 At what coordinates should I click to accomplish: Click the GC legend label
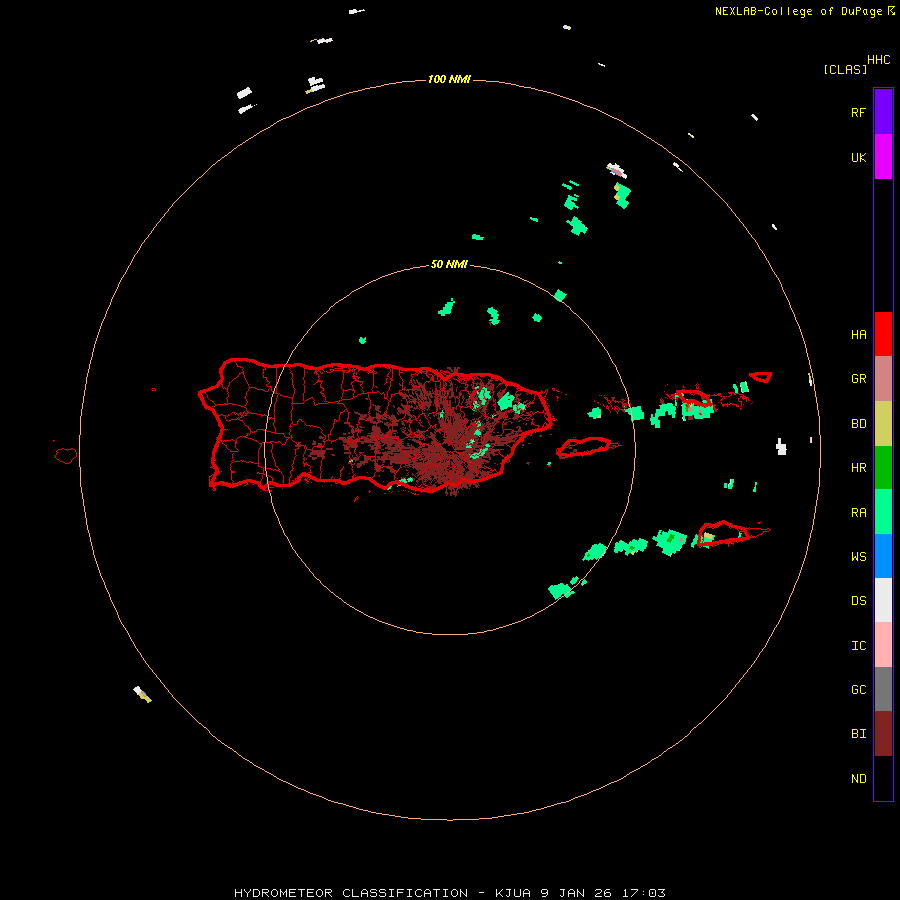858,690
